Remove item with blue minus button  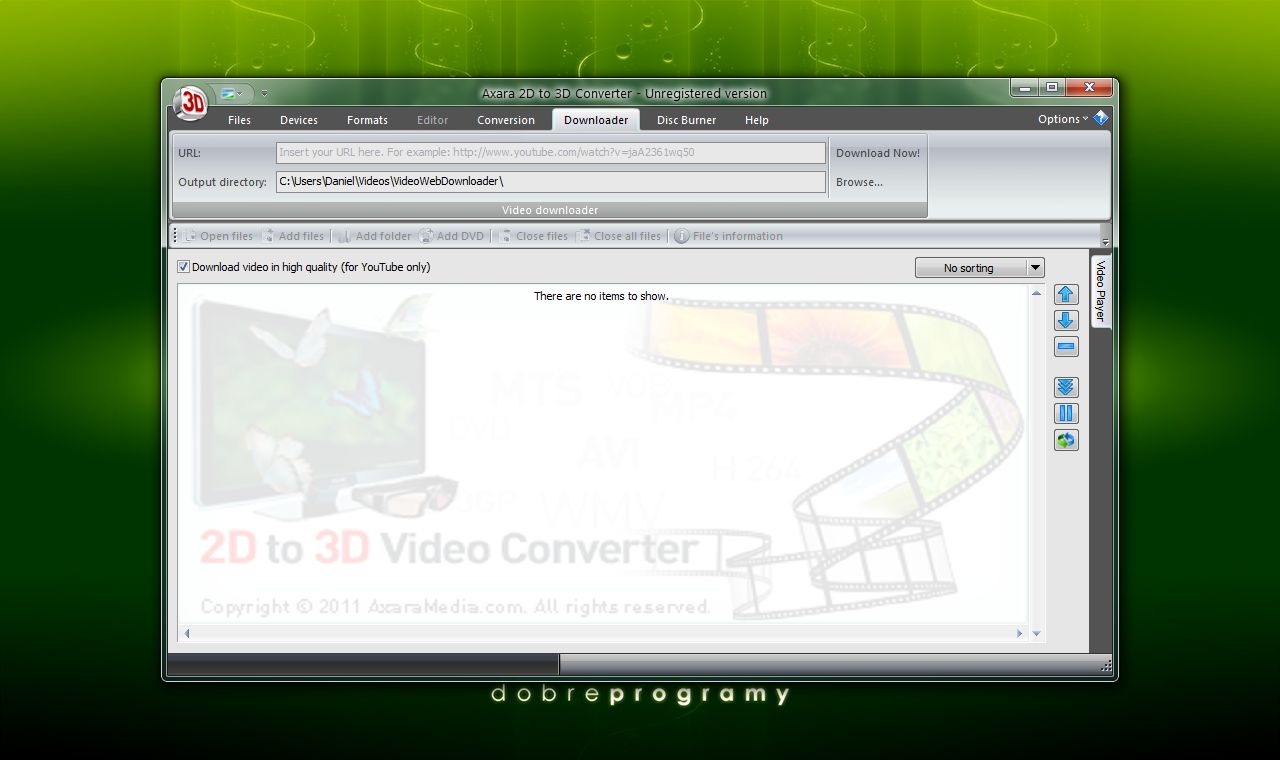click(1066, 347)
